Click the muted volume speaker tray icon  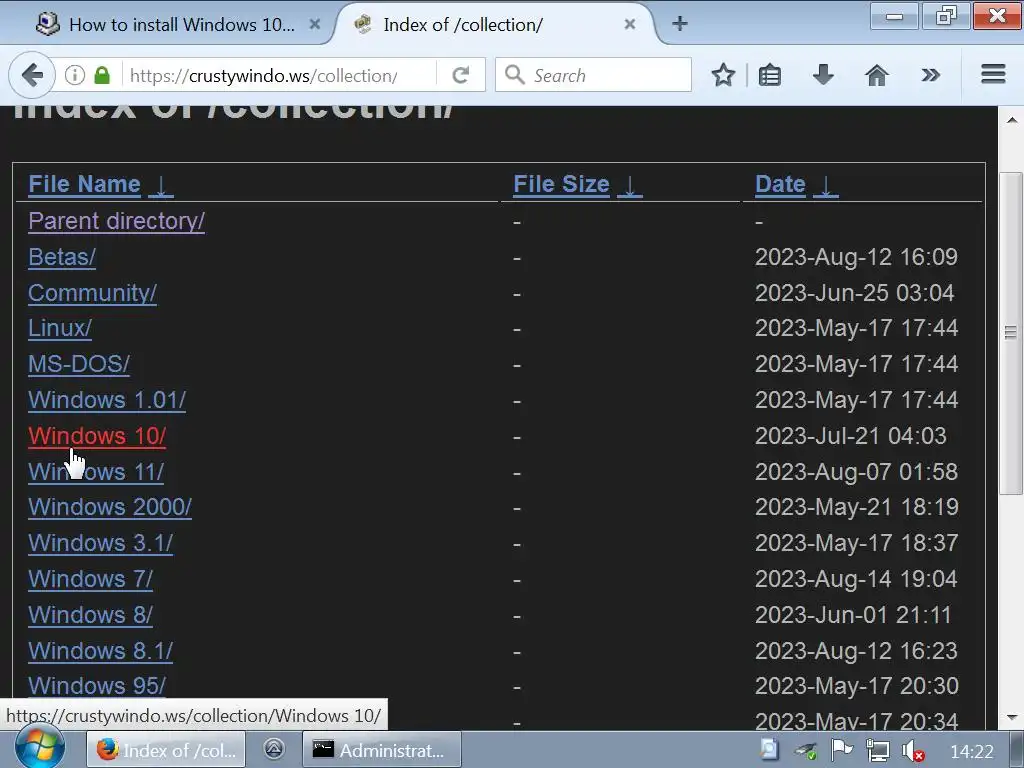912,750
